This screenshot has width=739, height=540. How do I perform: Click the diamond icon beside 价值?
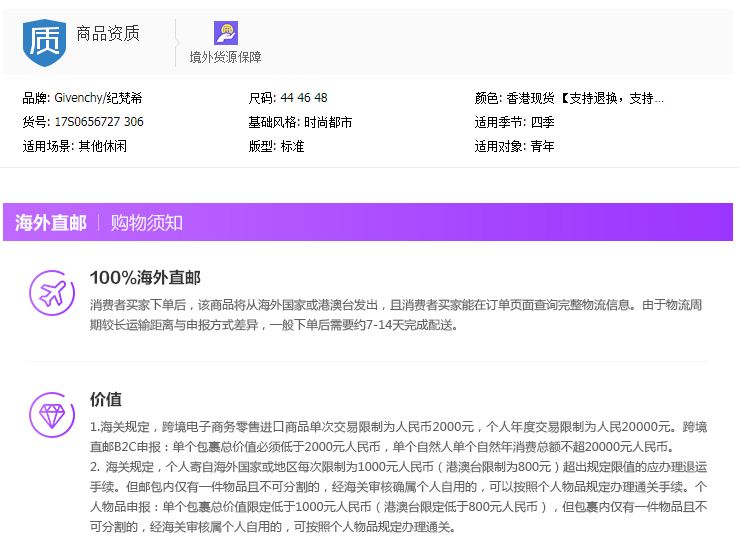click(x=49, y=414)
